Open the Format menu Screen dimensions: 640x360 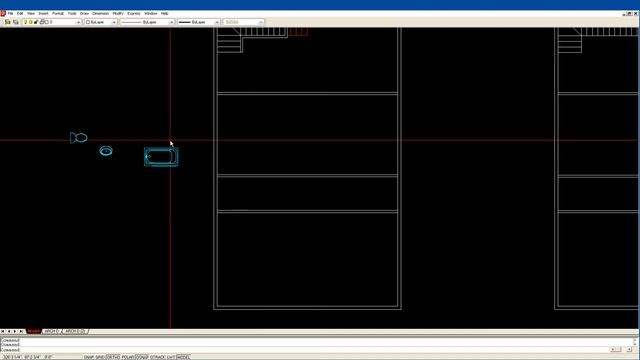[x=58, y=13]
